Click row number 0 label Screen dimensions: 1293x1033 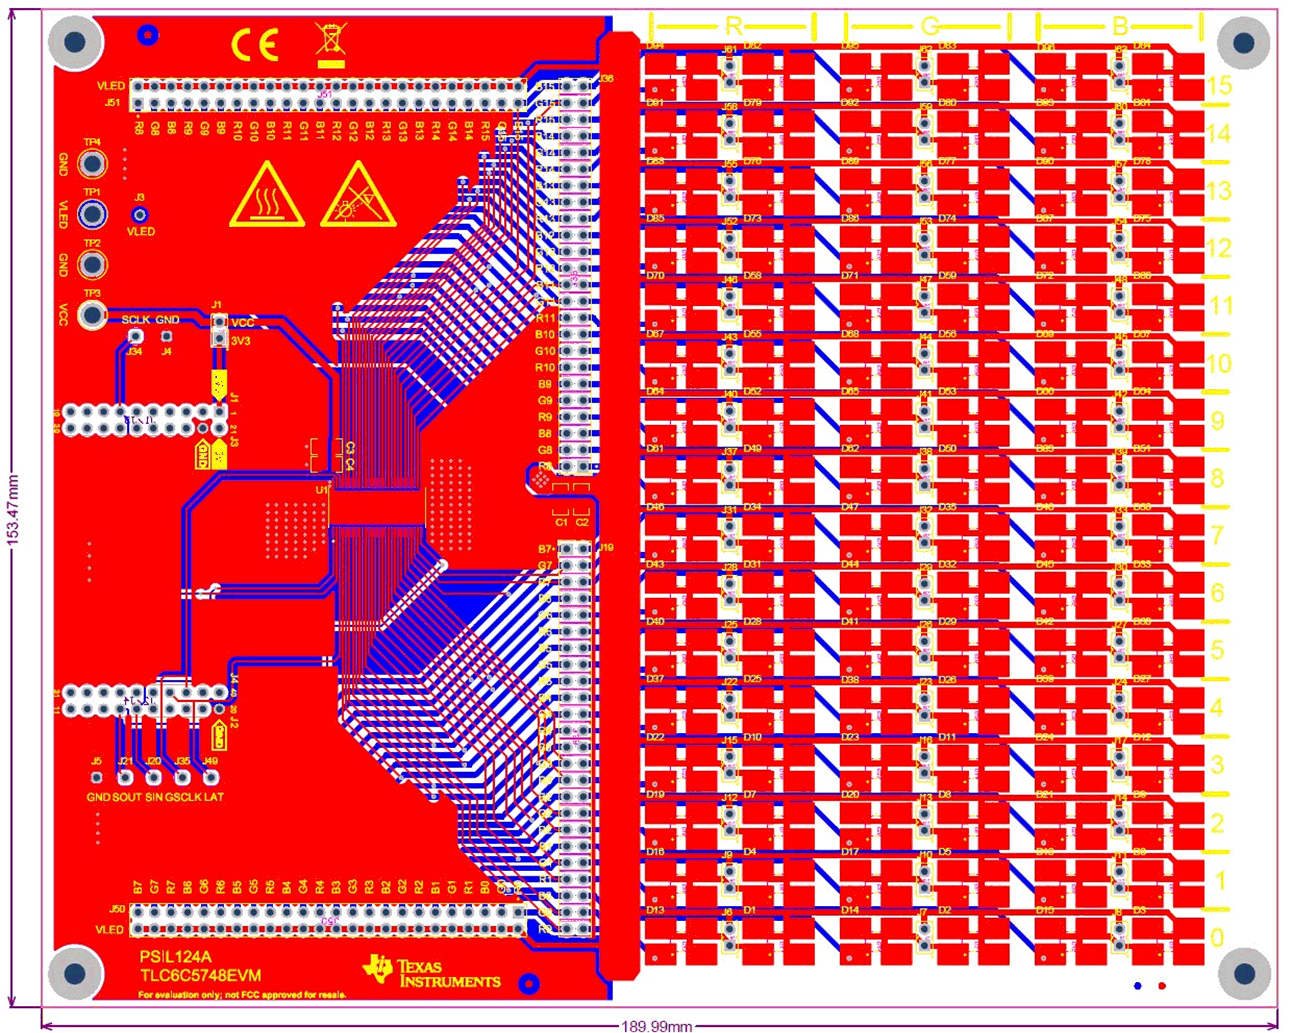click(1217, 937)
